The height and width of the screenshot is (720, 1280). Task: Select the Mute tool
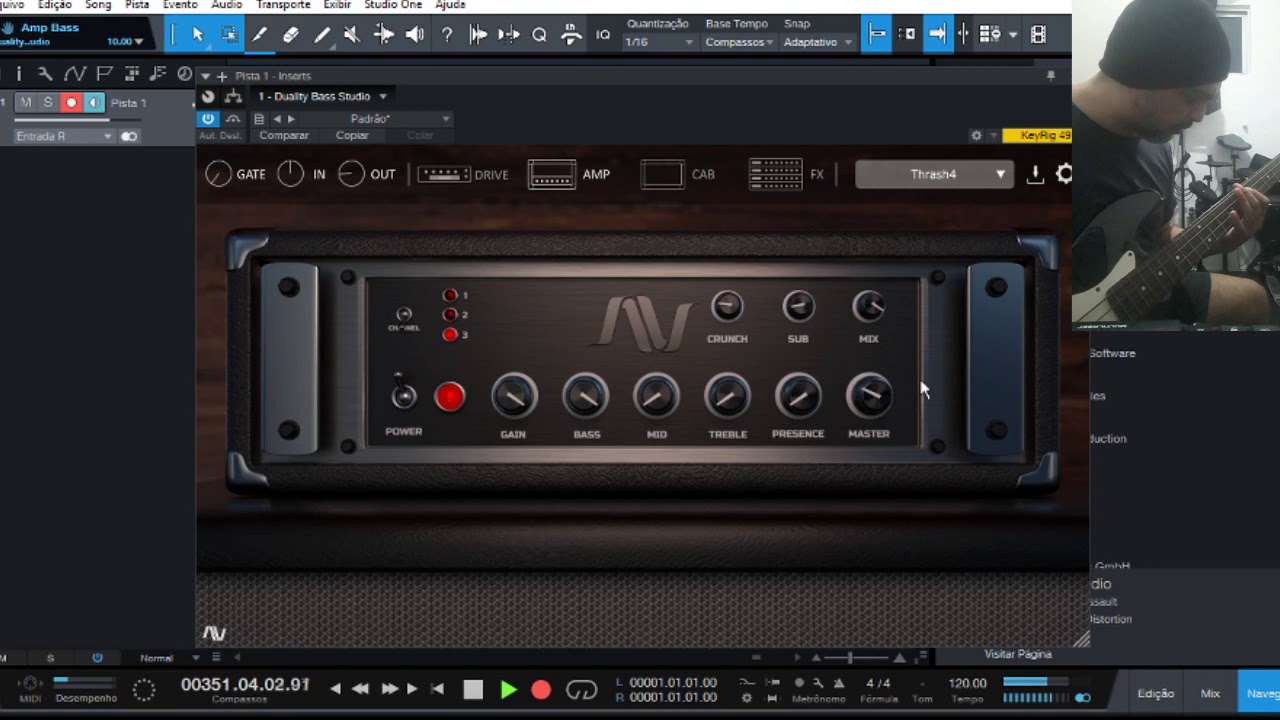click(352, 35)
